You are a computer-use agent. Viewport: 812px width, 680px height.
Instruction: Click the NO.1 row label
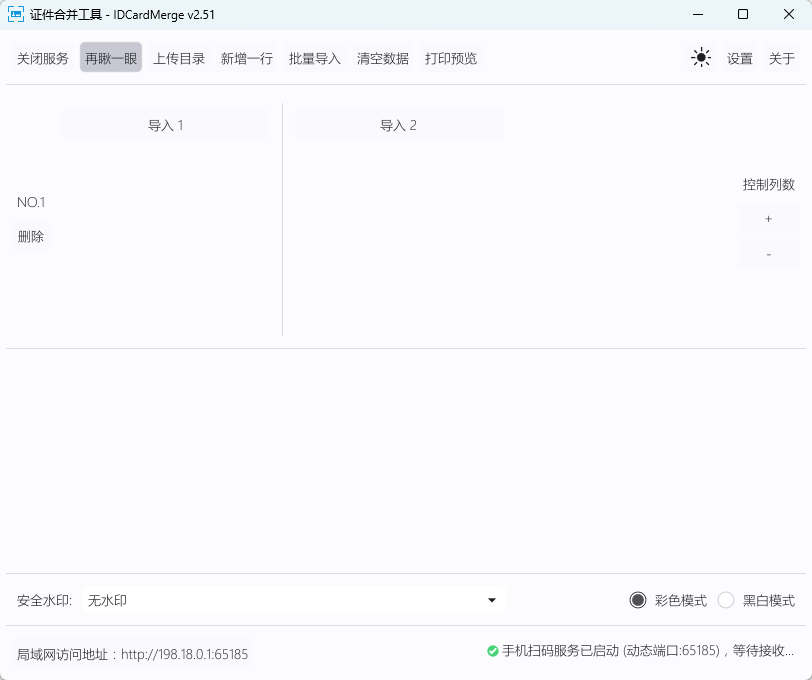(x=31, y=202)
